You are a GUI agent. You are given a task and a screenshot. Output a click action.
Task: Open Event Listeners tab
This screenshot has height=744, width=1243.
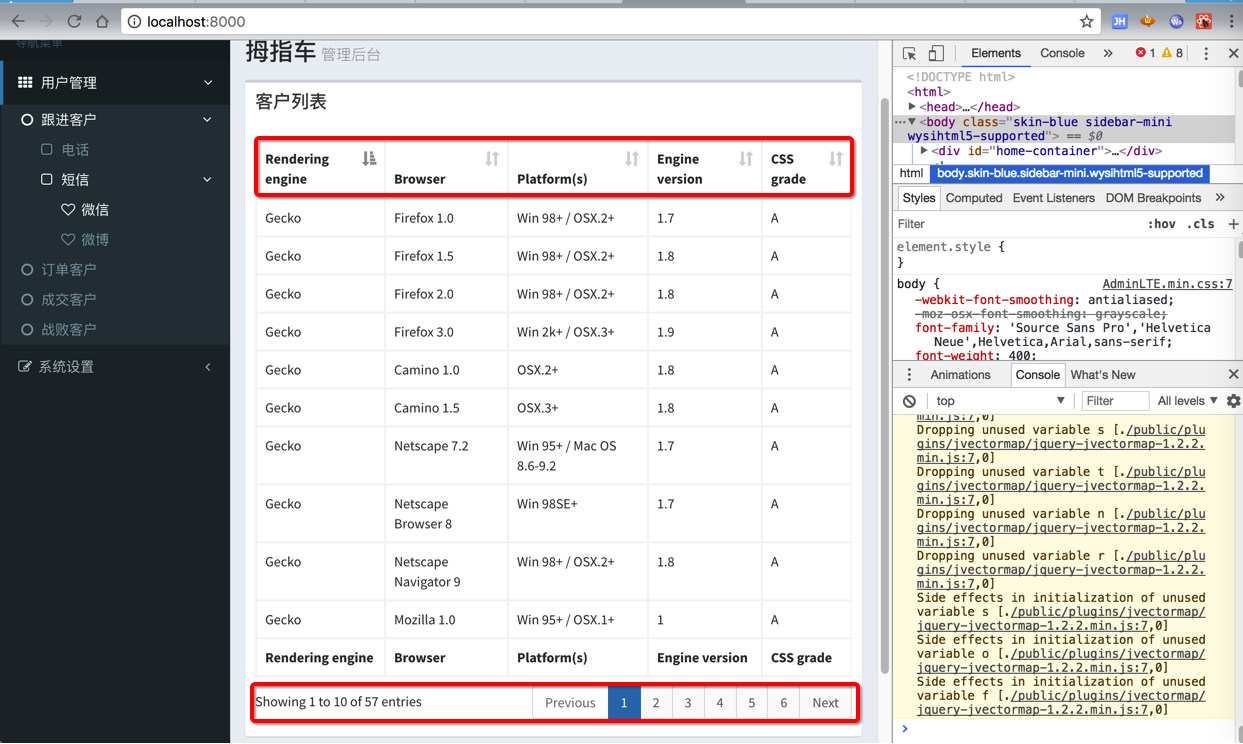click(x=1054, y=198)
